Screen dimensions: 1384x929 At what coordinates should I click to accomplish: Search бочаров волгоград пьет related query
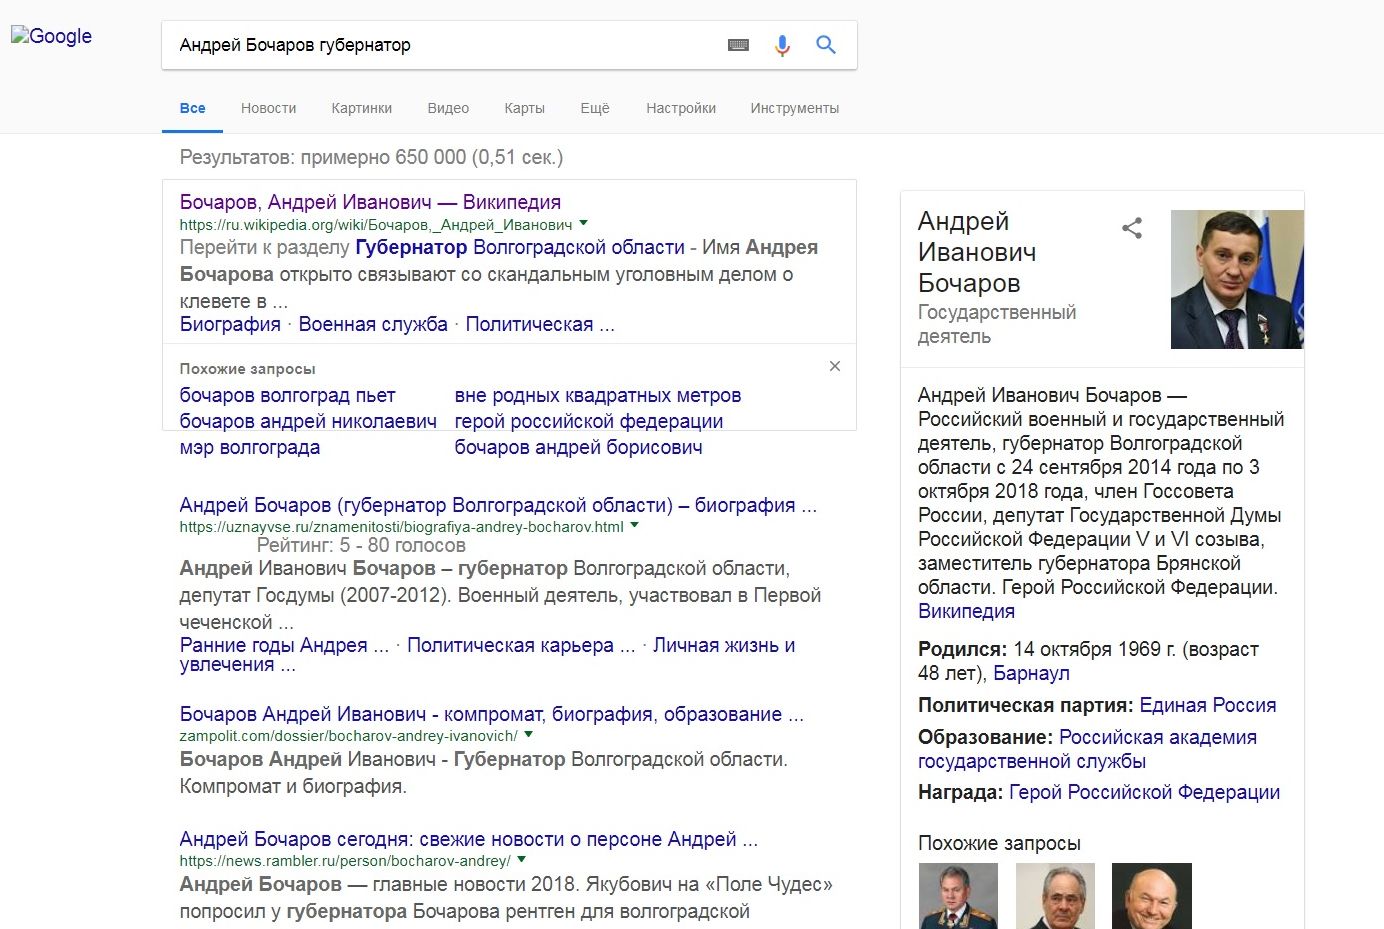pyautogui.click(x=287, y=395)
